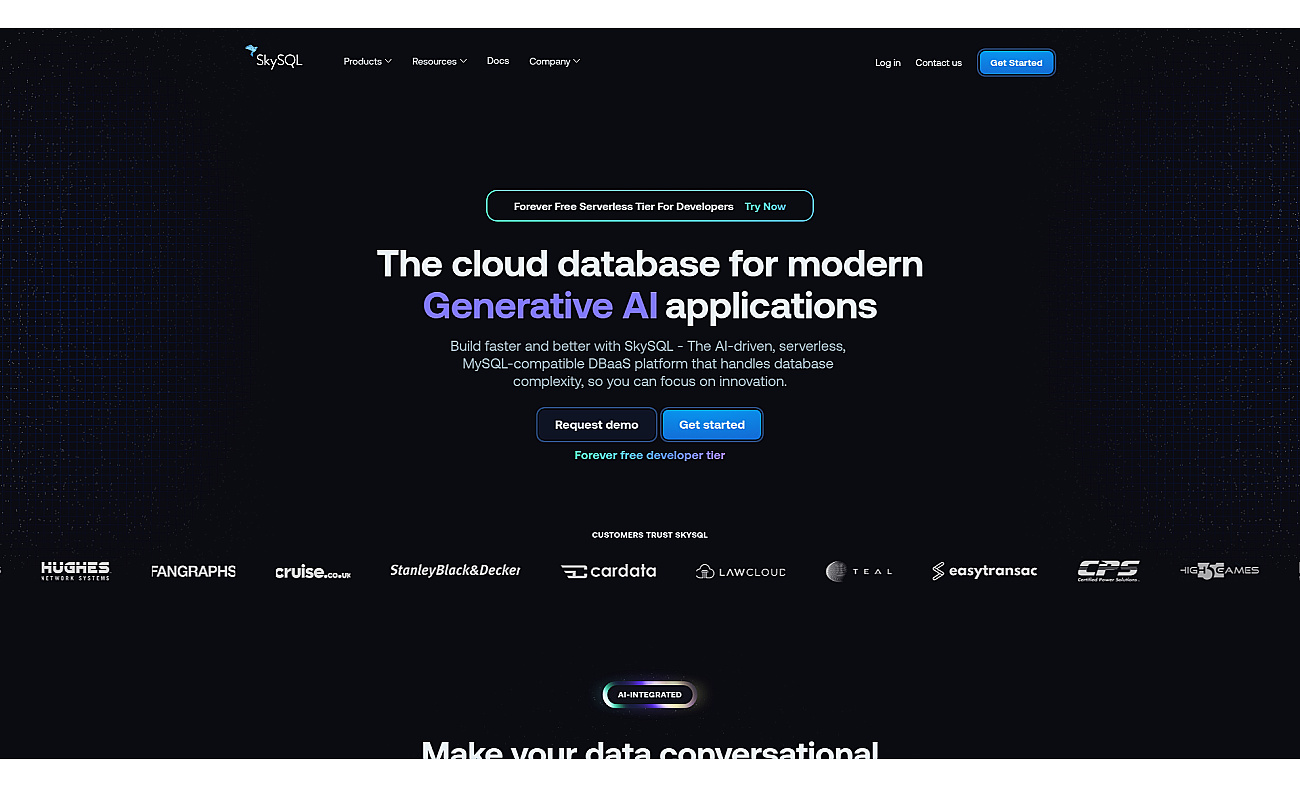The height and width of the screenshot is (788, 1300).
Task: Click the LawCloud customer logo
Action: pyautogui.click(x=741, y=571)
